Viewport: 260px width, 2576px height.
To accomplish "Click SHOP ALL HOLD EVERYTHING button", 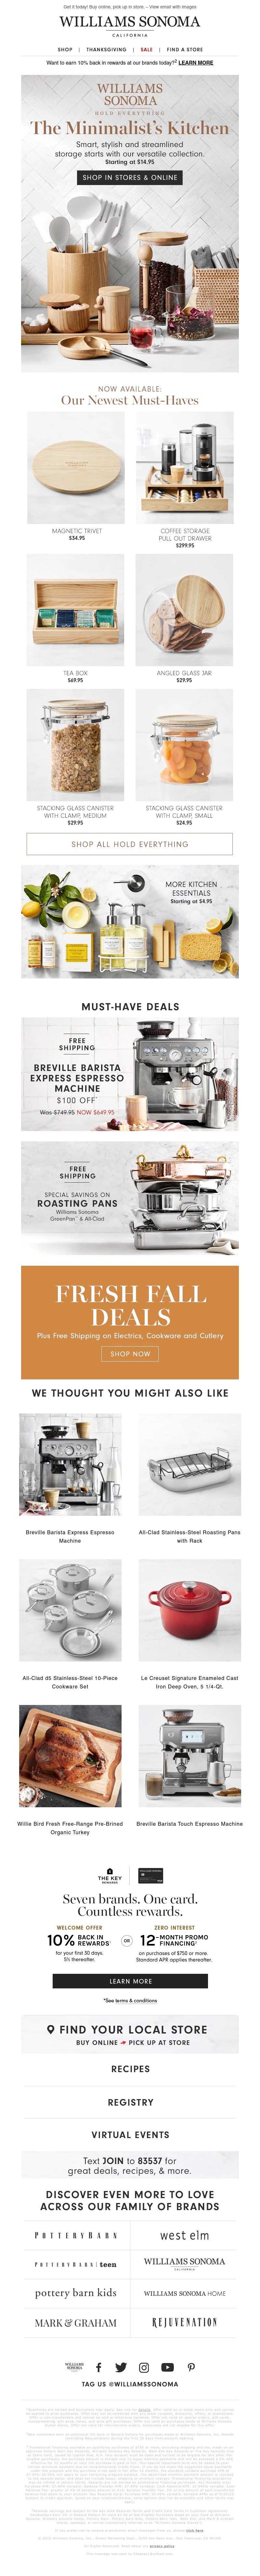I will (x=130, y=844).
